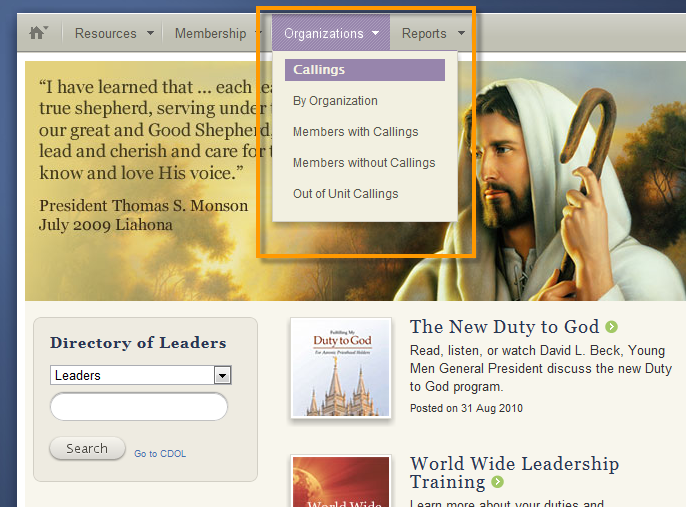Open World Wide Leadership Training article
Viewport: 686px width, 507px height.
coord(514,472)
